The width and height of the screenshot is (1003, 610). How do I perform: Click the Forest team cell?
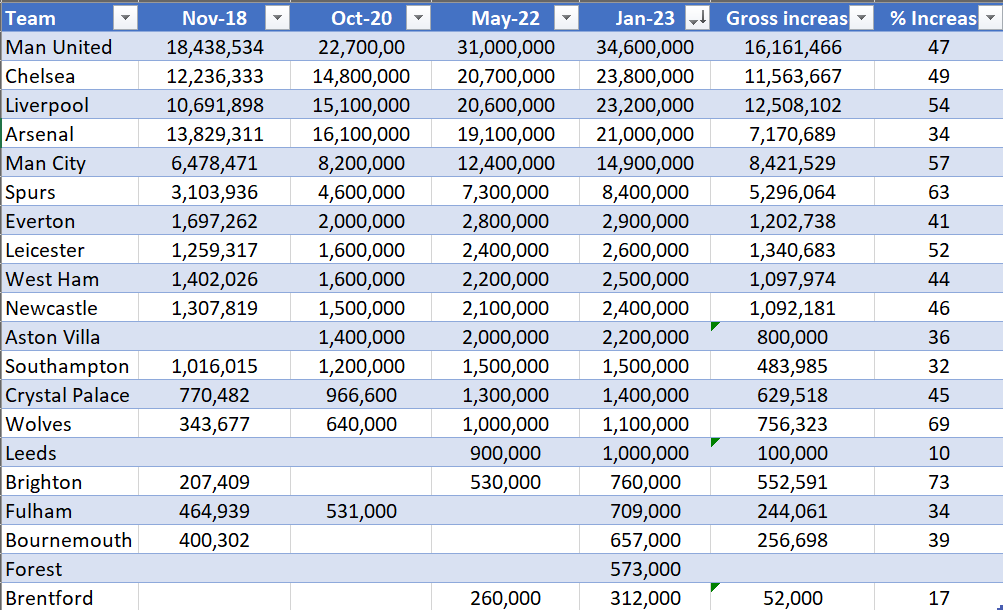(70, 569)
